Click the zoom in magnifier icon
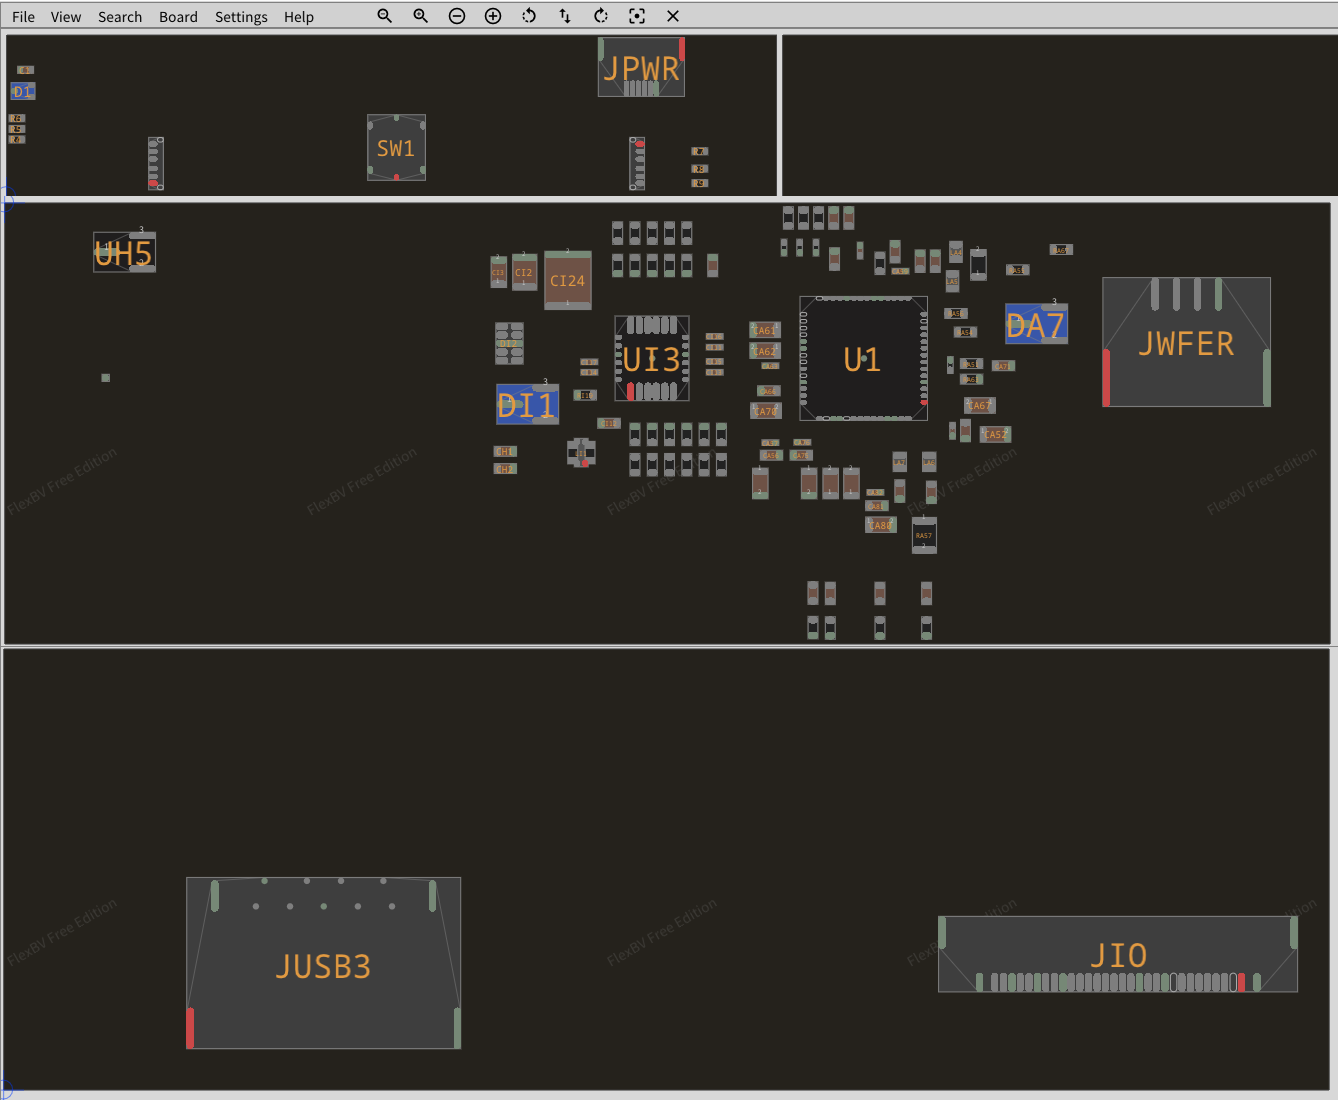The image size is (1338, 1100). 420,16
